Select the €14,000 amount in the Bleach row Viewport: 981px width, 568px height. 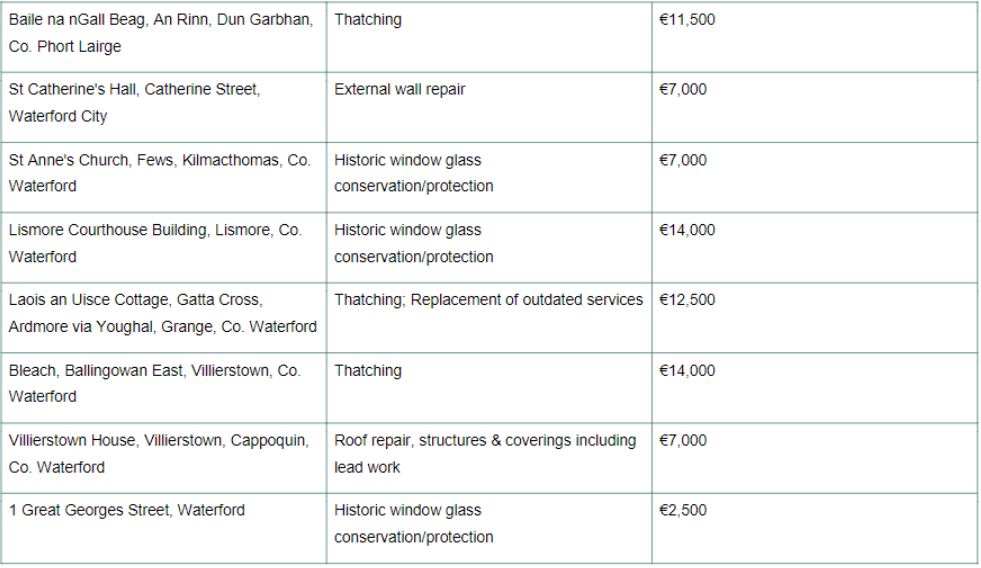(688, 370)
